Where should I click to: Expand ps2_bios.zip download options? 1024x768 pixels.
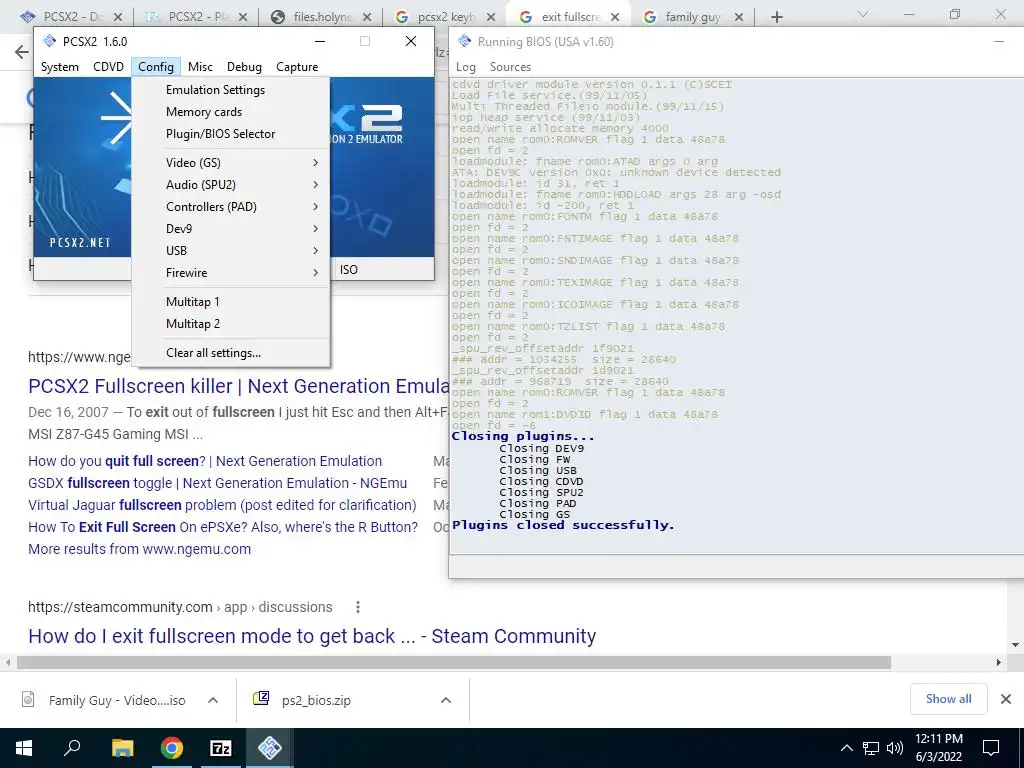pos(446,700)
